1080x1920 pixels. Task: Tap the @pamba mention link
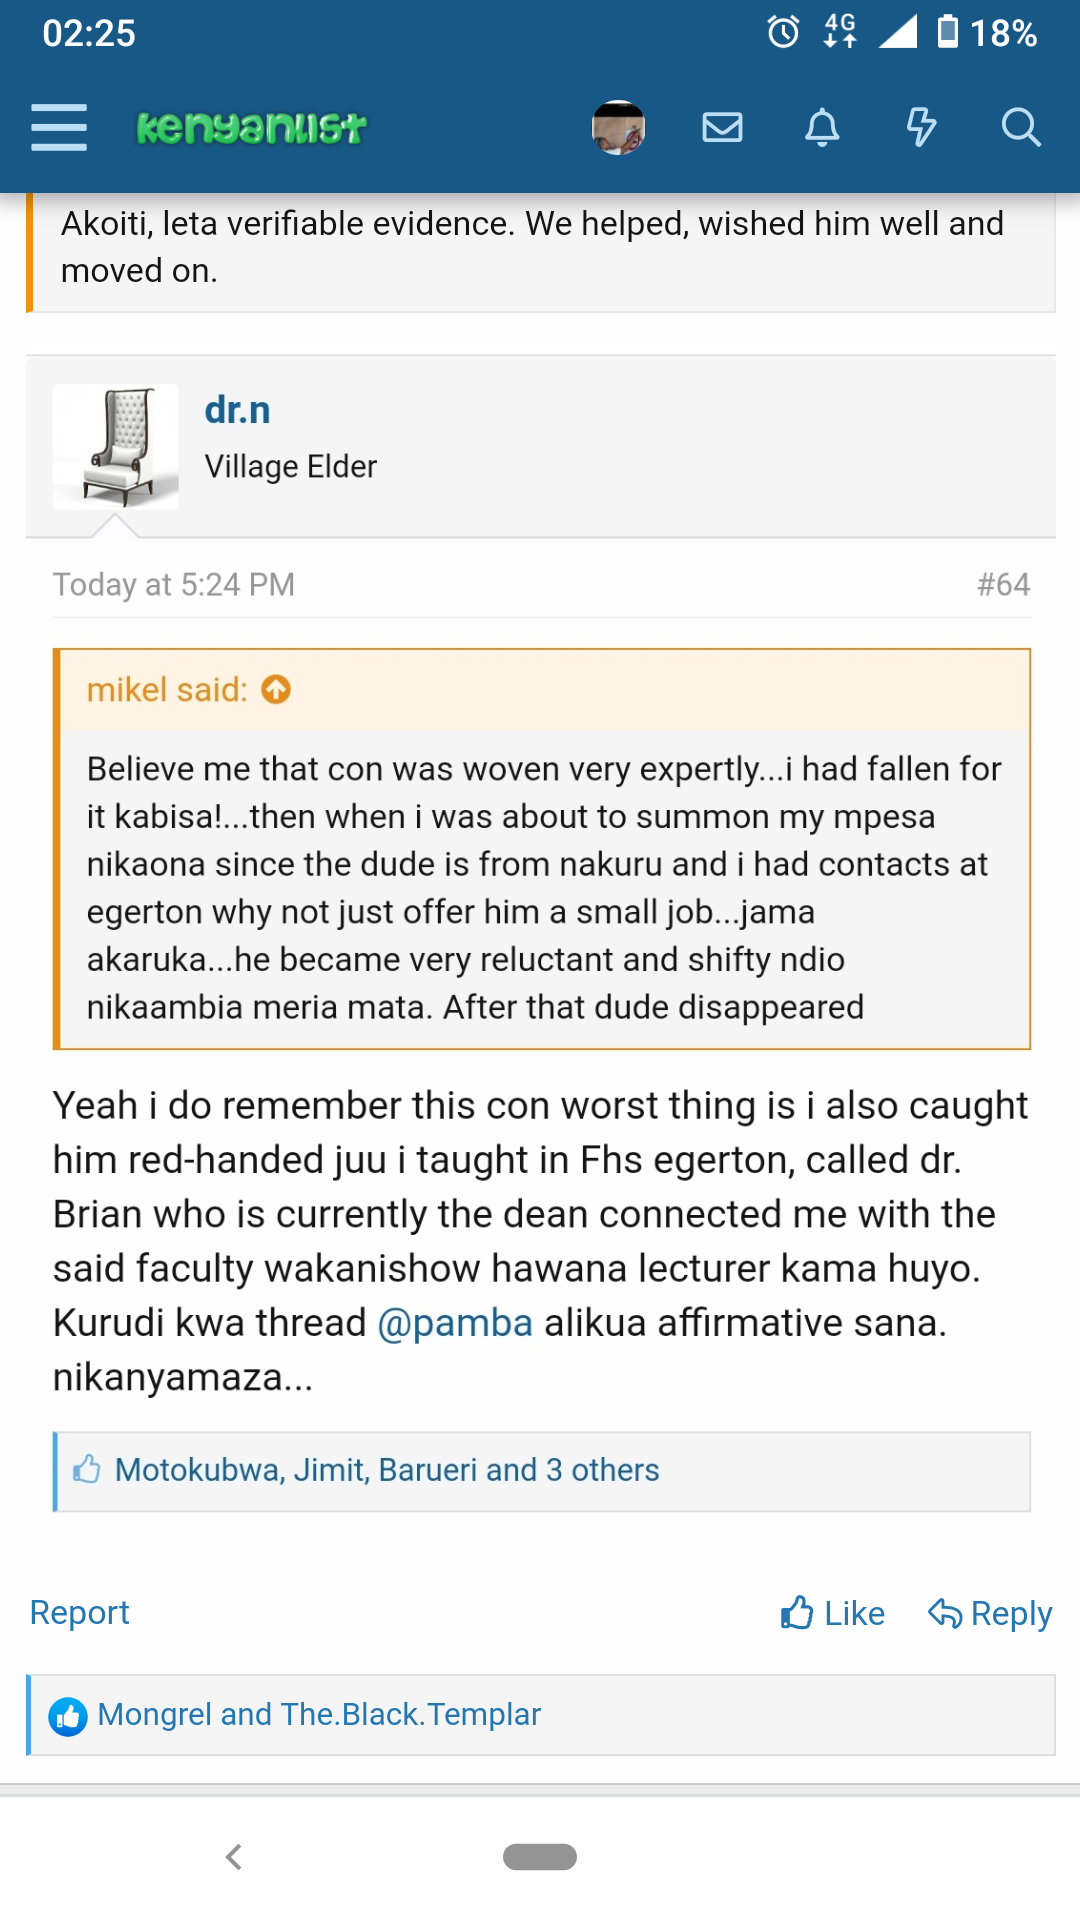tap(455, 1323)
